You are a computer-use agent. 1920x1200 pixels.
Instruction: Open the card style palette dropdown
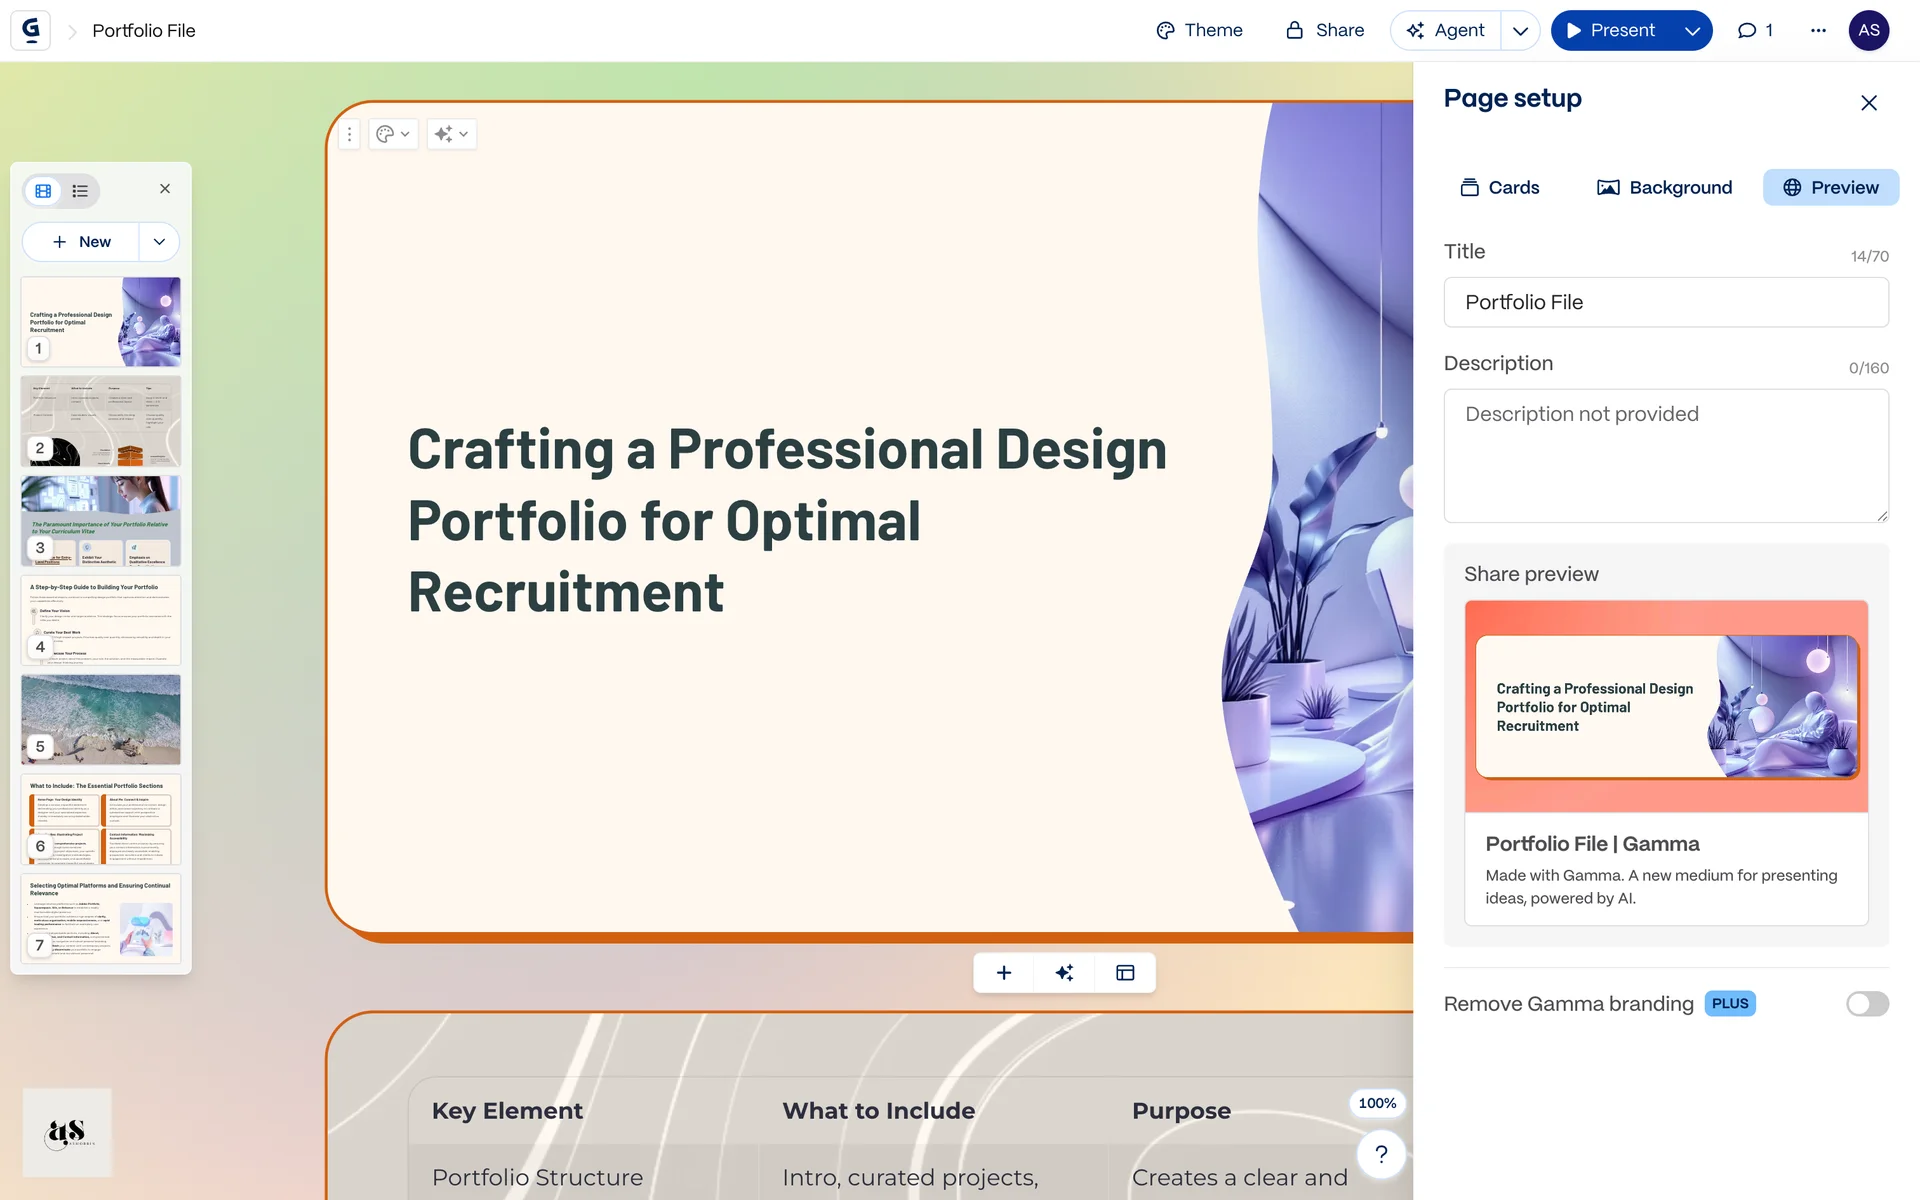(x=393, y=134)
